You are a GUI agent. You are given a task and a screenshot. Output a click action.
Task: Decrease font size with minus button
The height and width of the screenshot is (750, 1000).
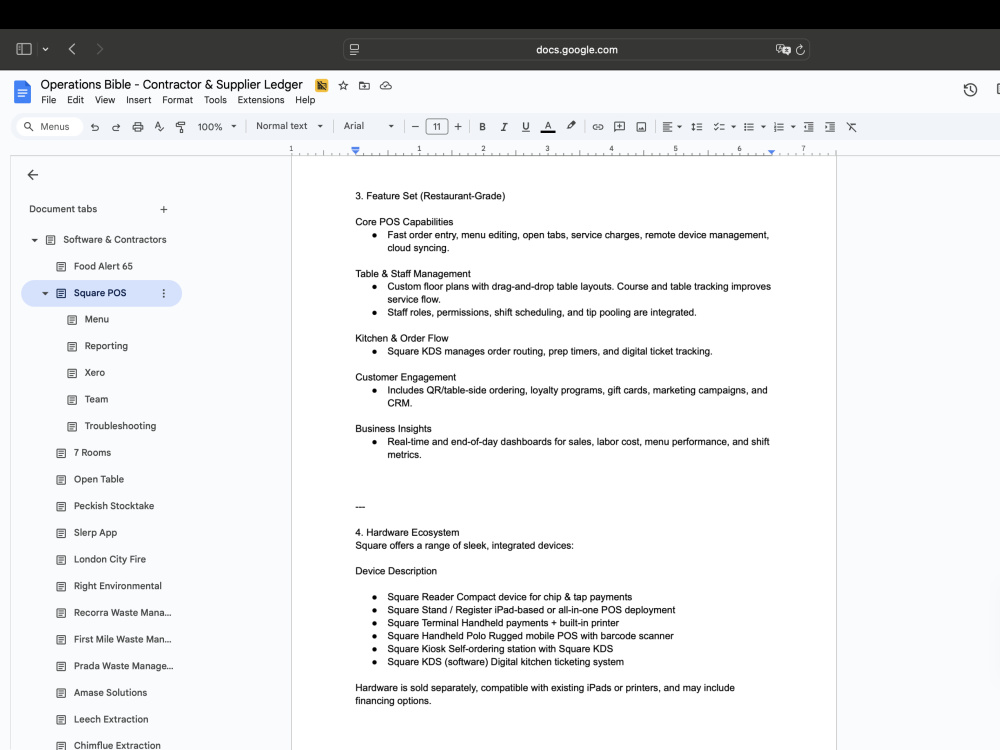click(415, 127)
